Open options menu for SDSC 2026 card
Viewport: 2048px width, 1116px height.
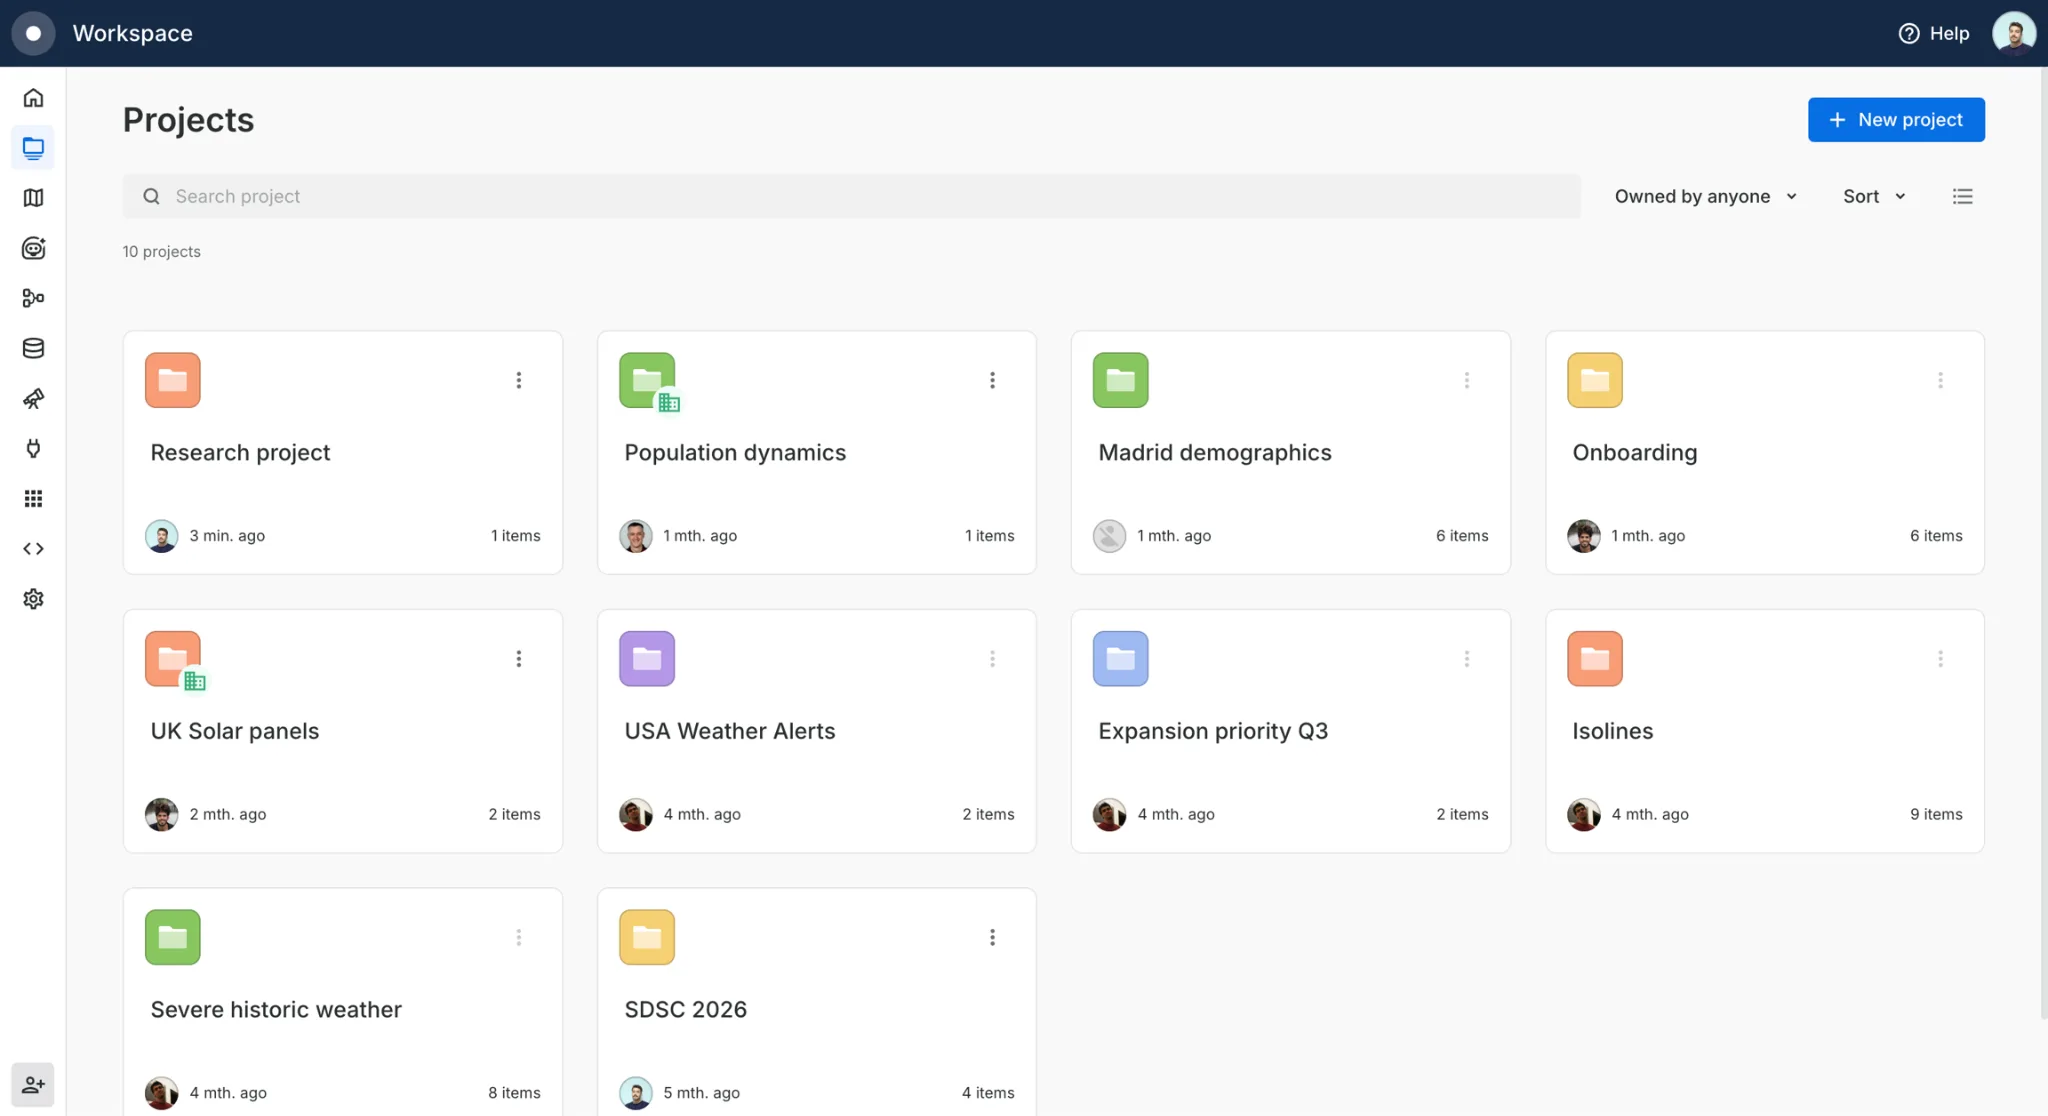[992, 937]
